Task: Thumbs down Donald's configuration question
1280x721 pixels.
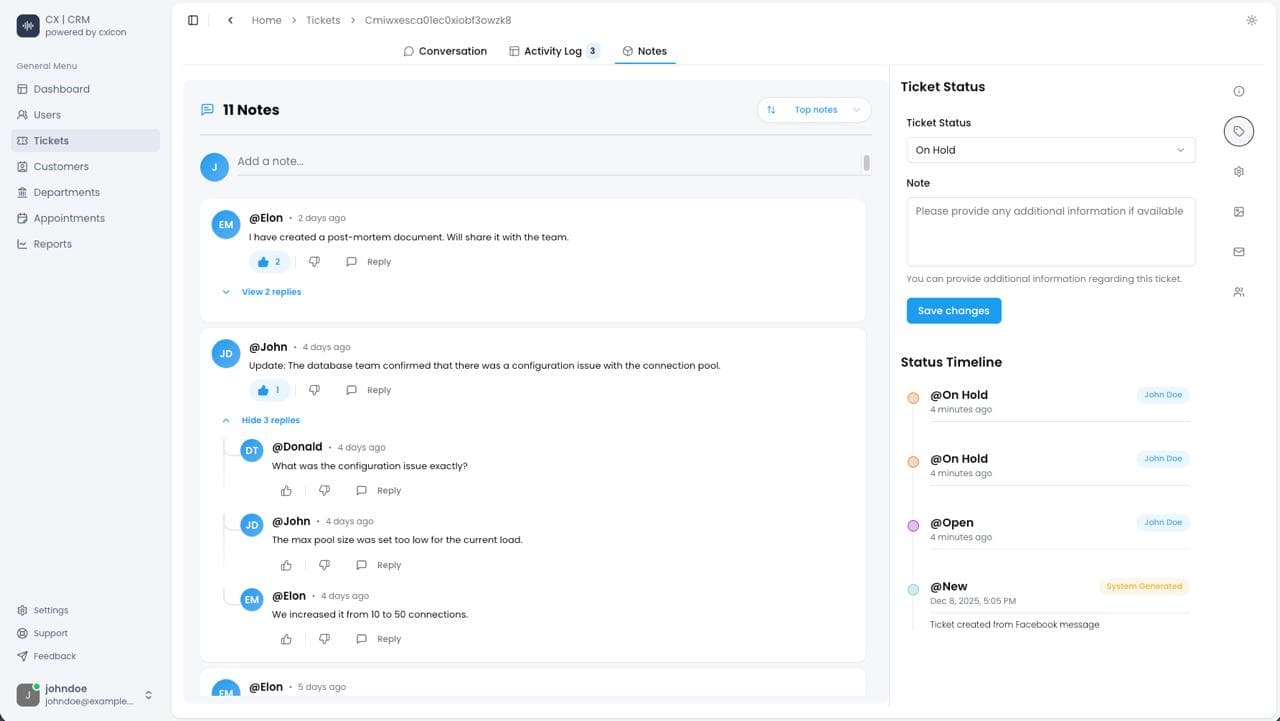Action: point(324,491)
